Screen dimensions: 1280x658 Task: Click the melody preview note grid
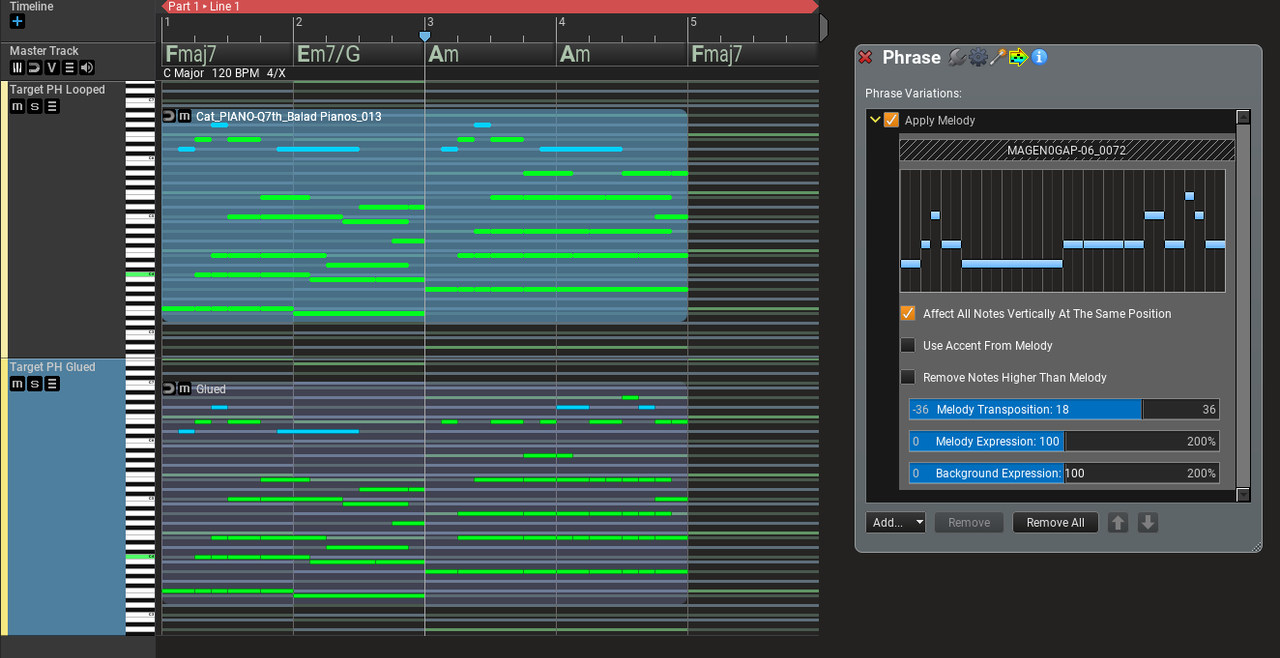1062,230
